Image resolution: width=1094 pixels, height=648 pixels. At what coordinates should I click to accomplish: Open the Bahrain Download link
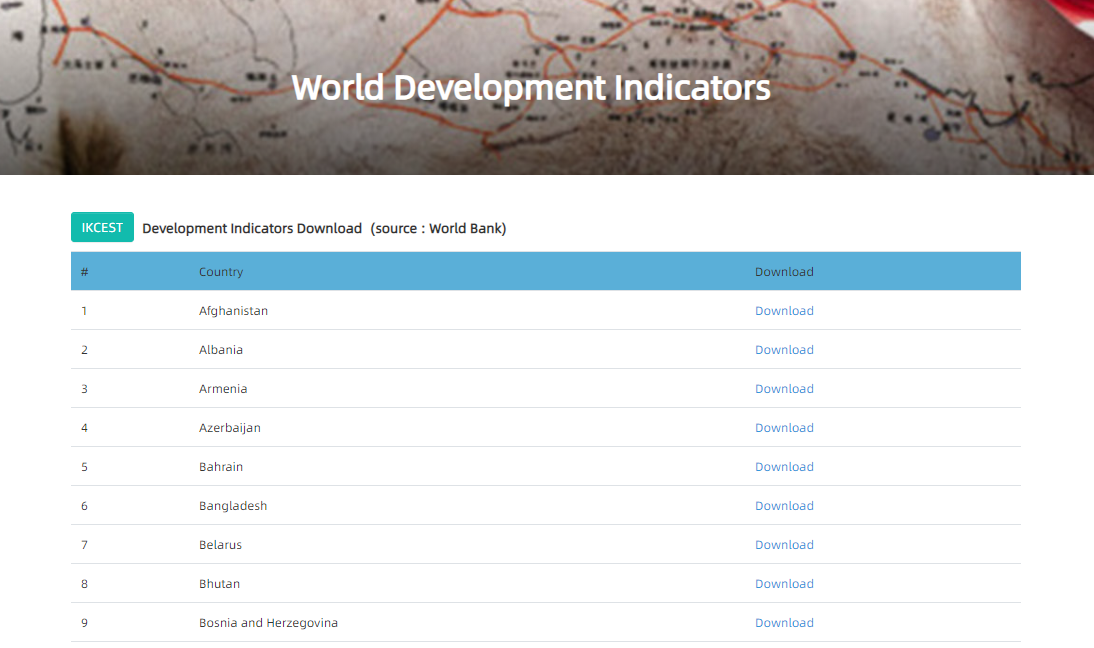784,467
